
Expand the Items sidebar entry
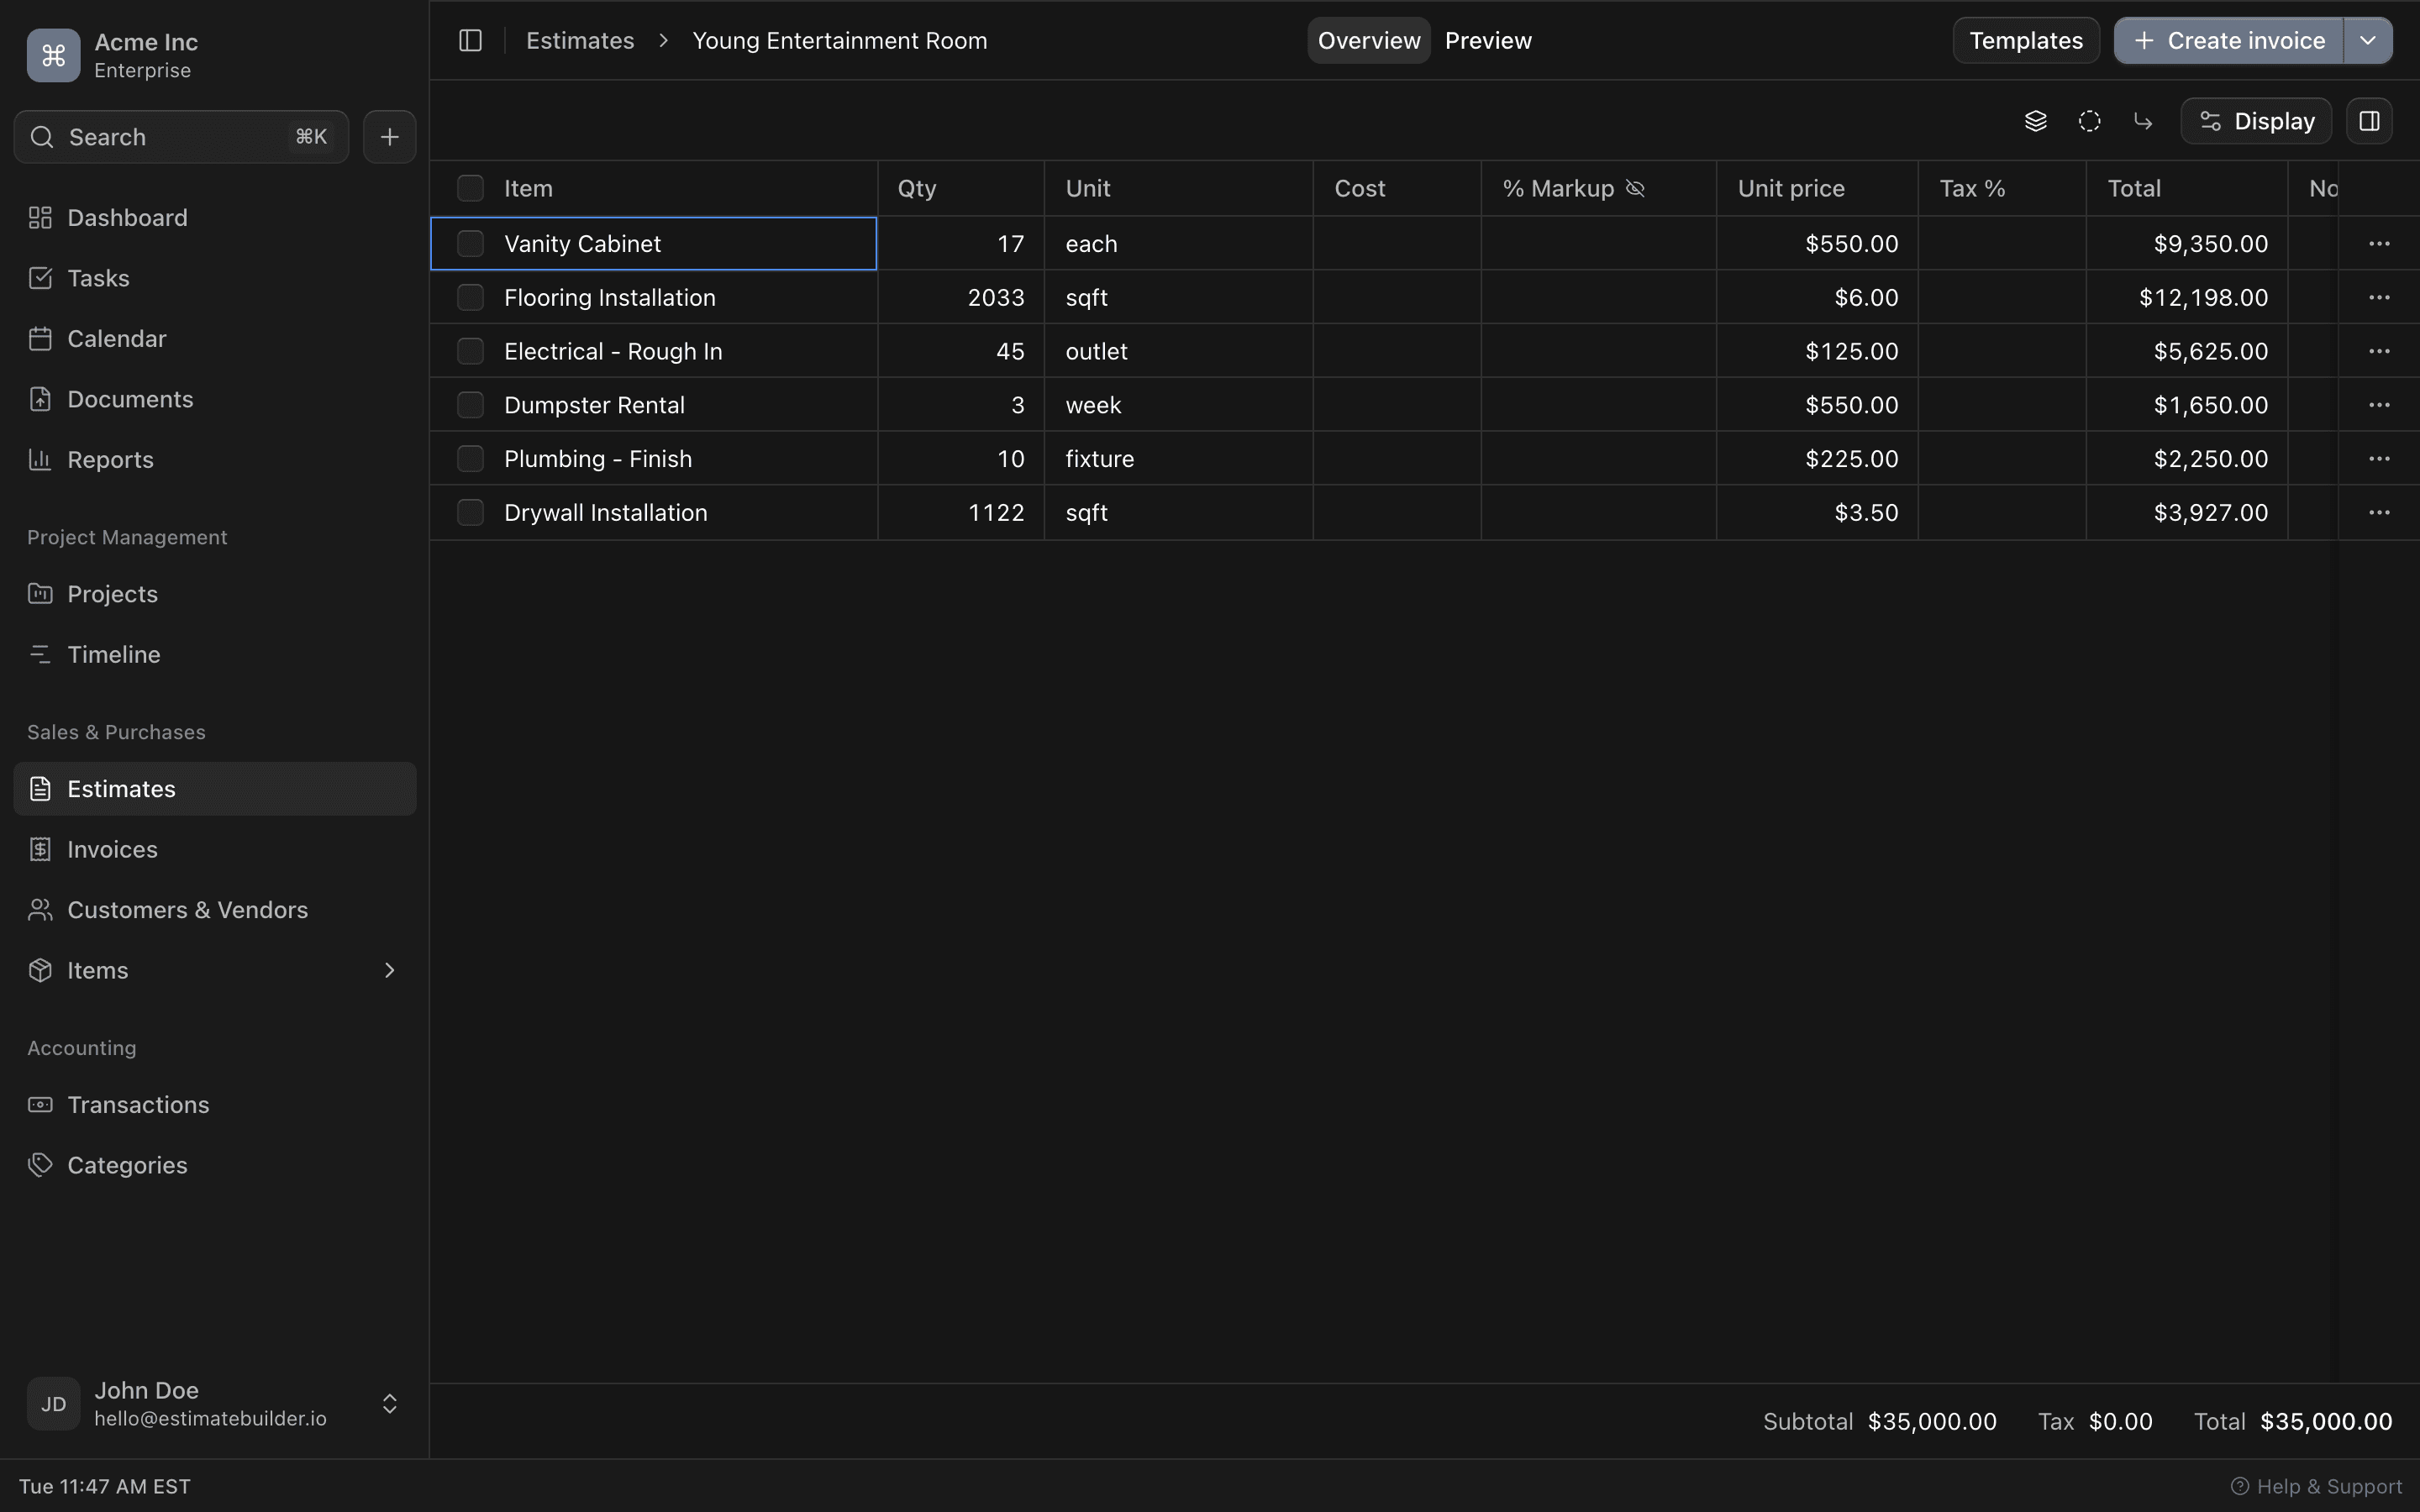[388, 970]
